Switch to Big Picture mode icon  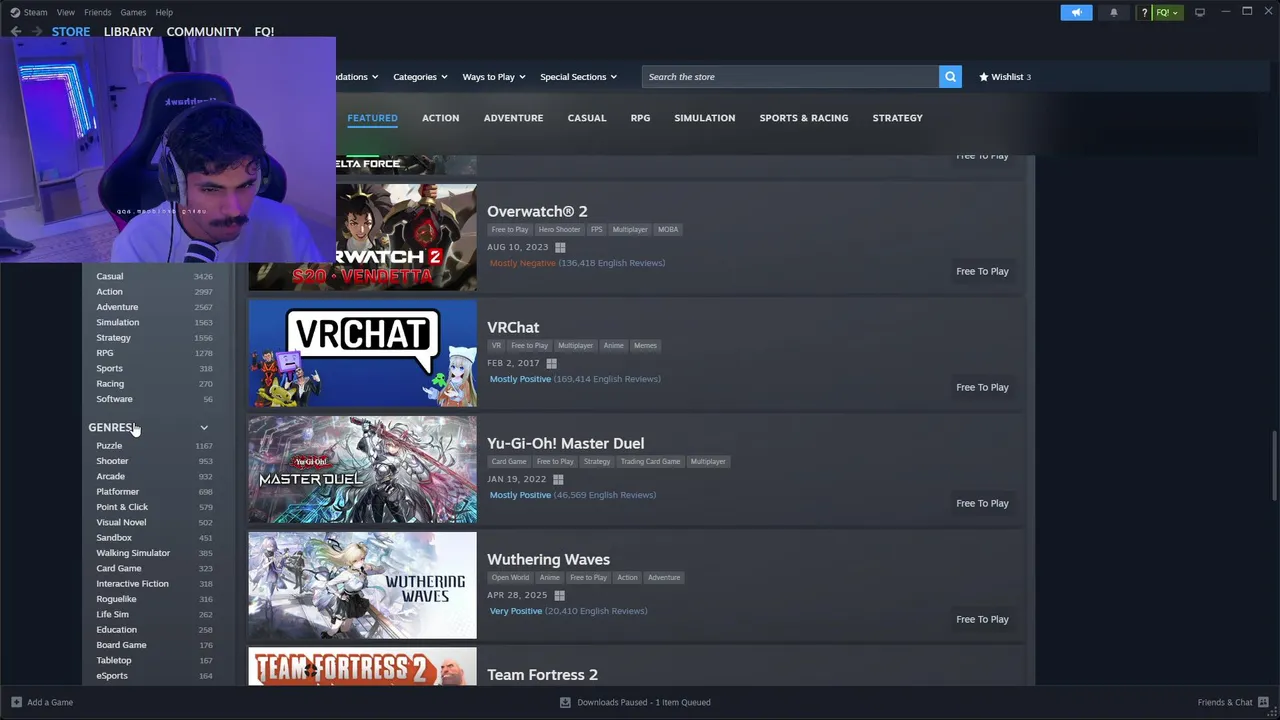[1200, 12]
